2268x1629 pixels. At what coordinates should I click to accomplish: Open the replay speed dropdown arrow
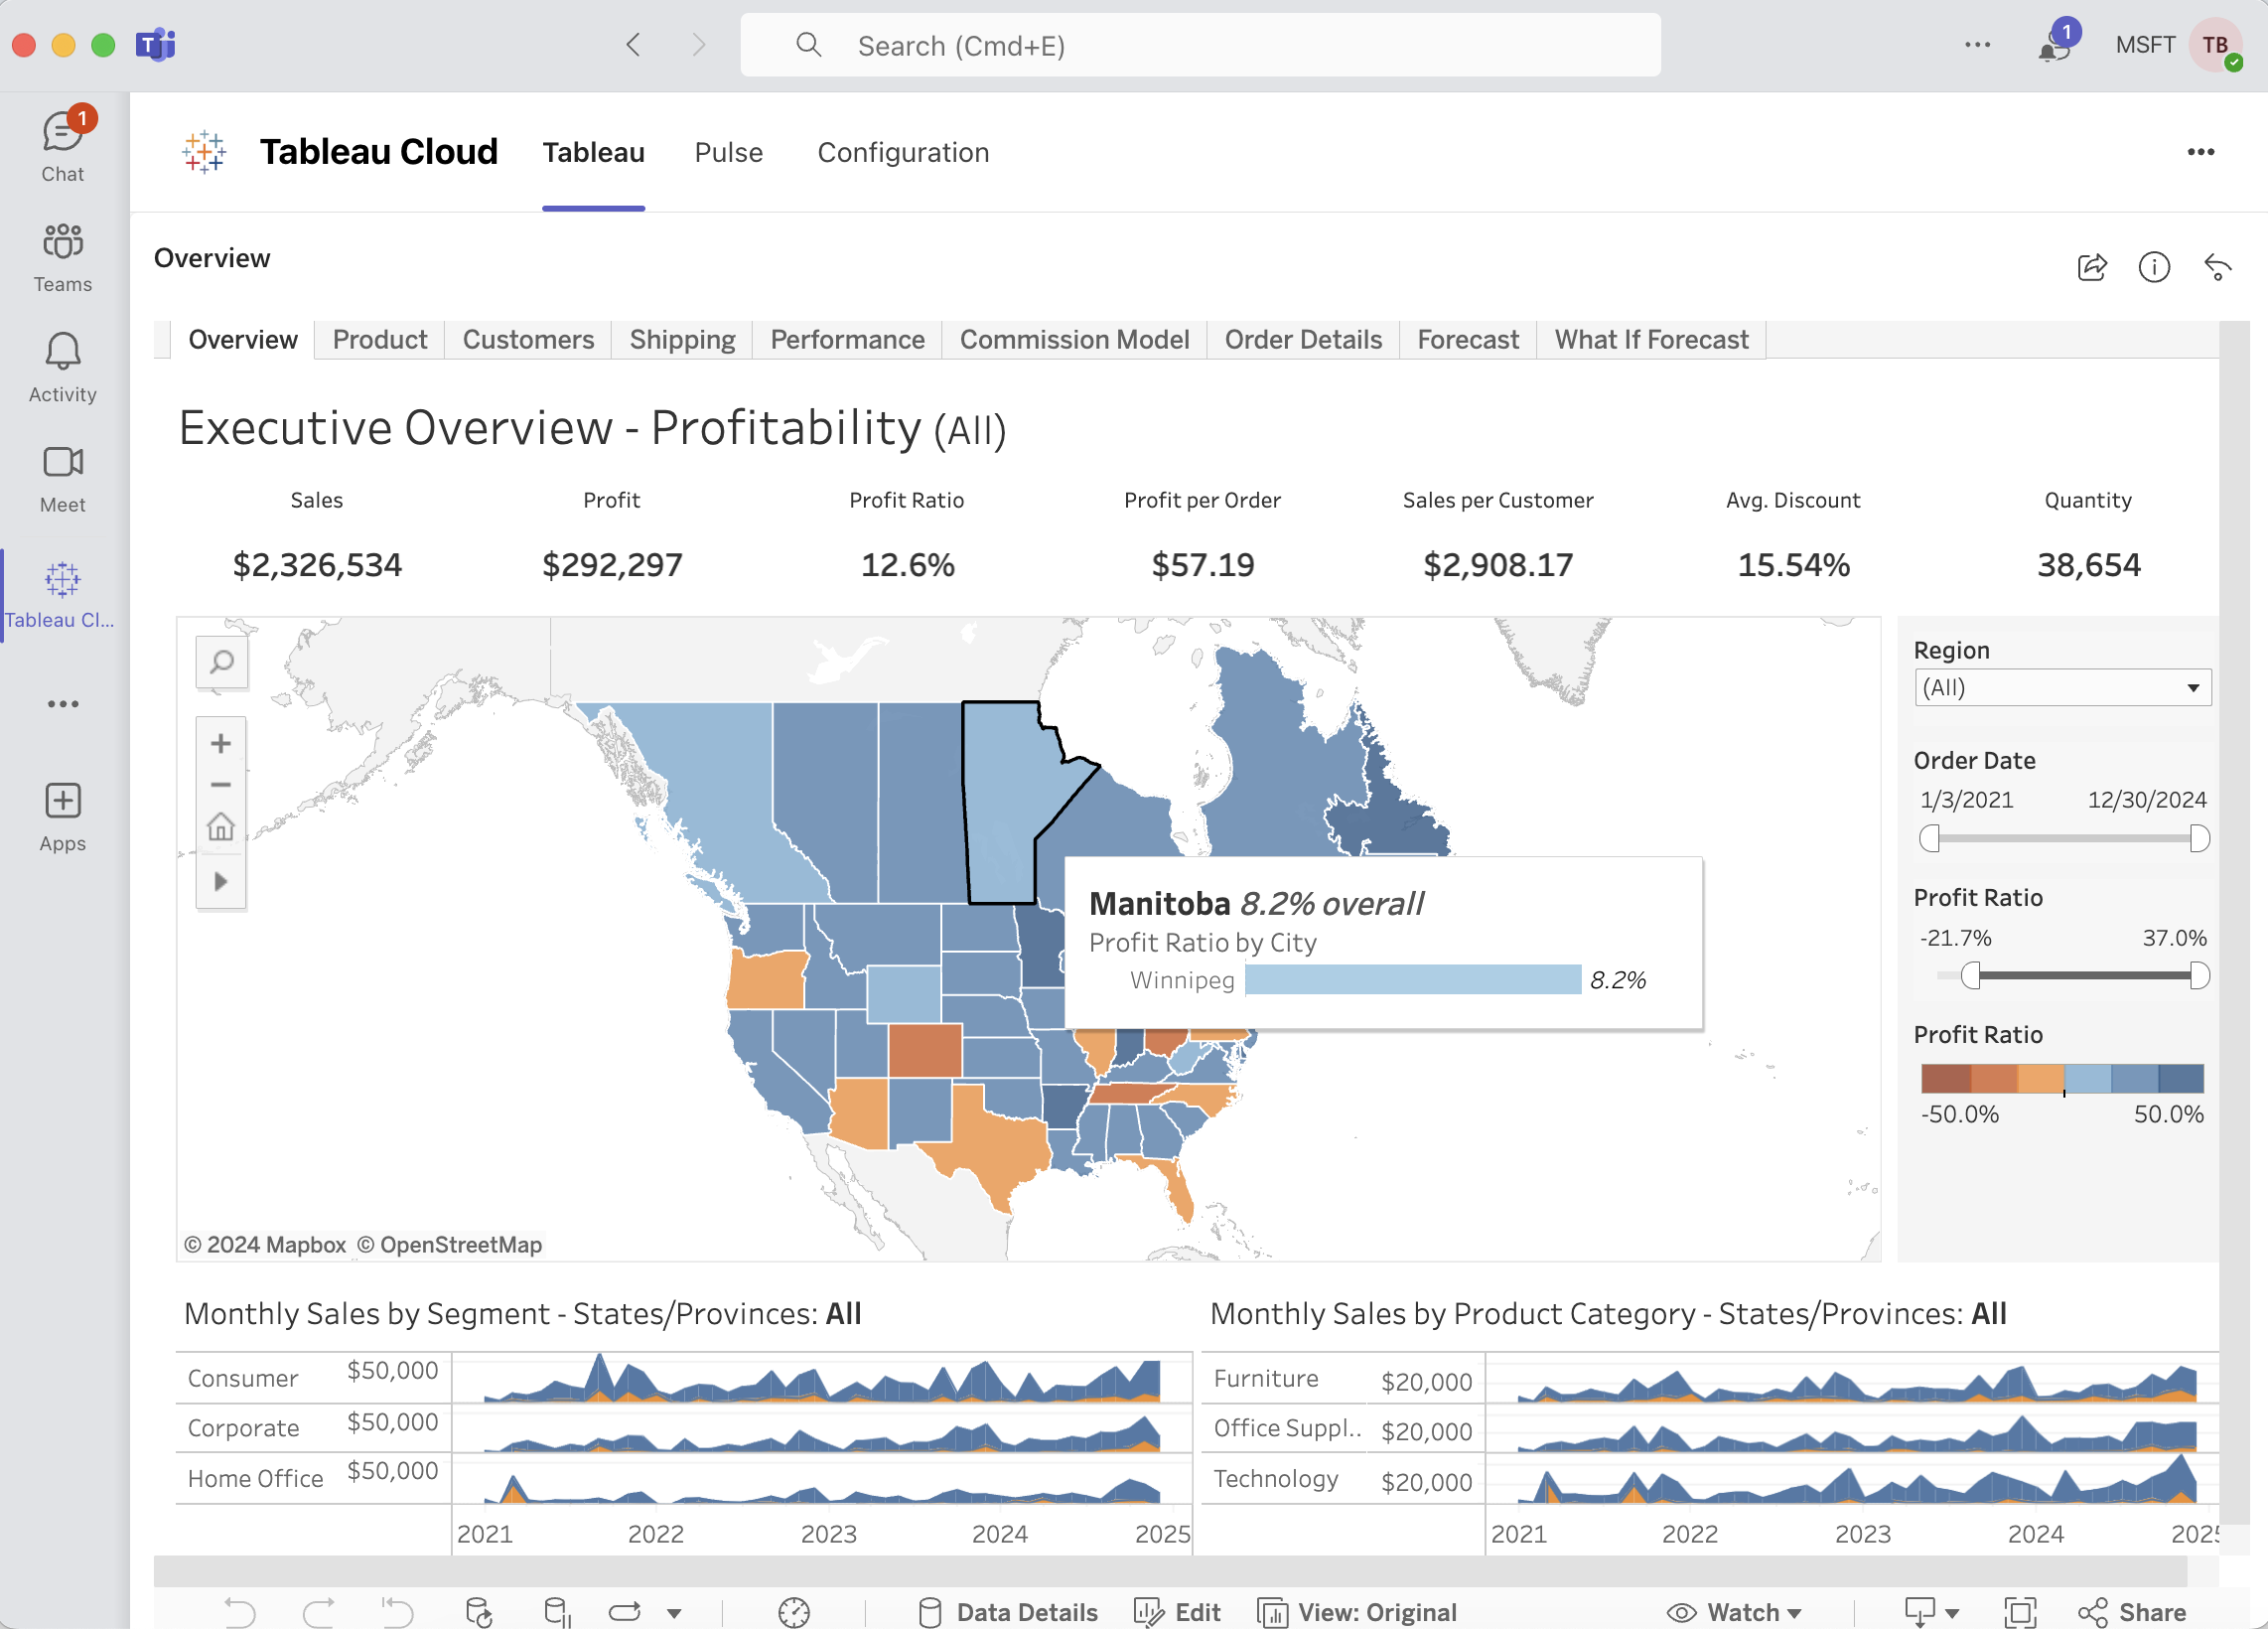click(674, 1613)
